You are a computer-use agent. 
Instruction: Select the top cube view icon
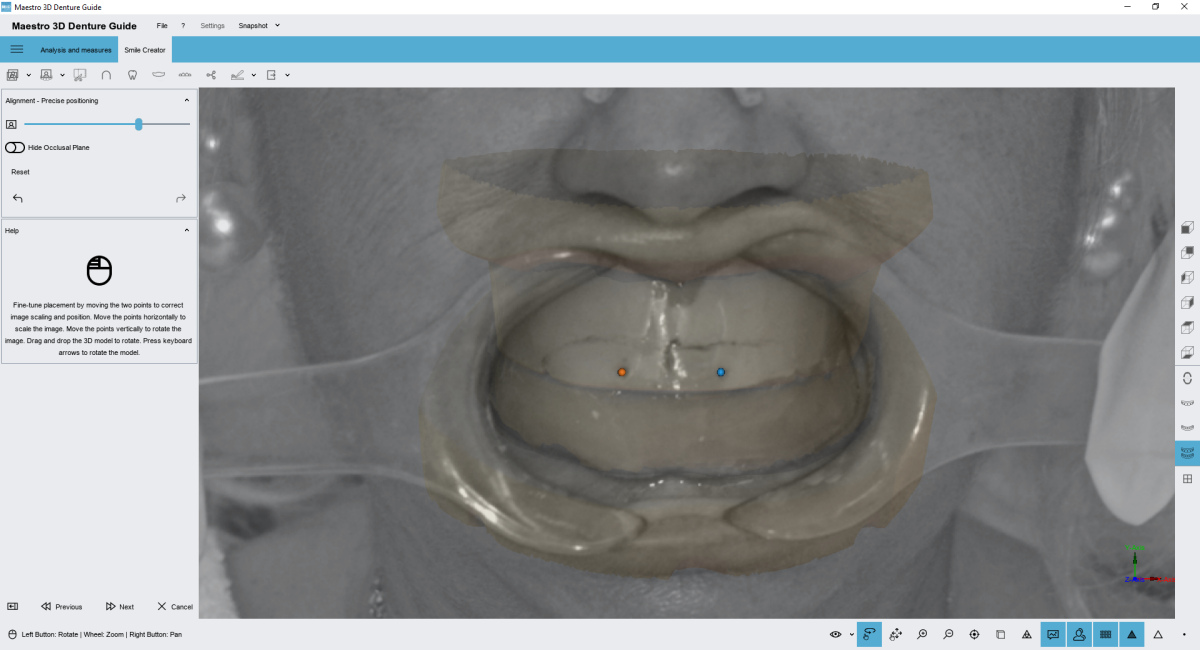[1187, 328]
